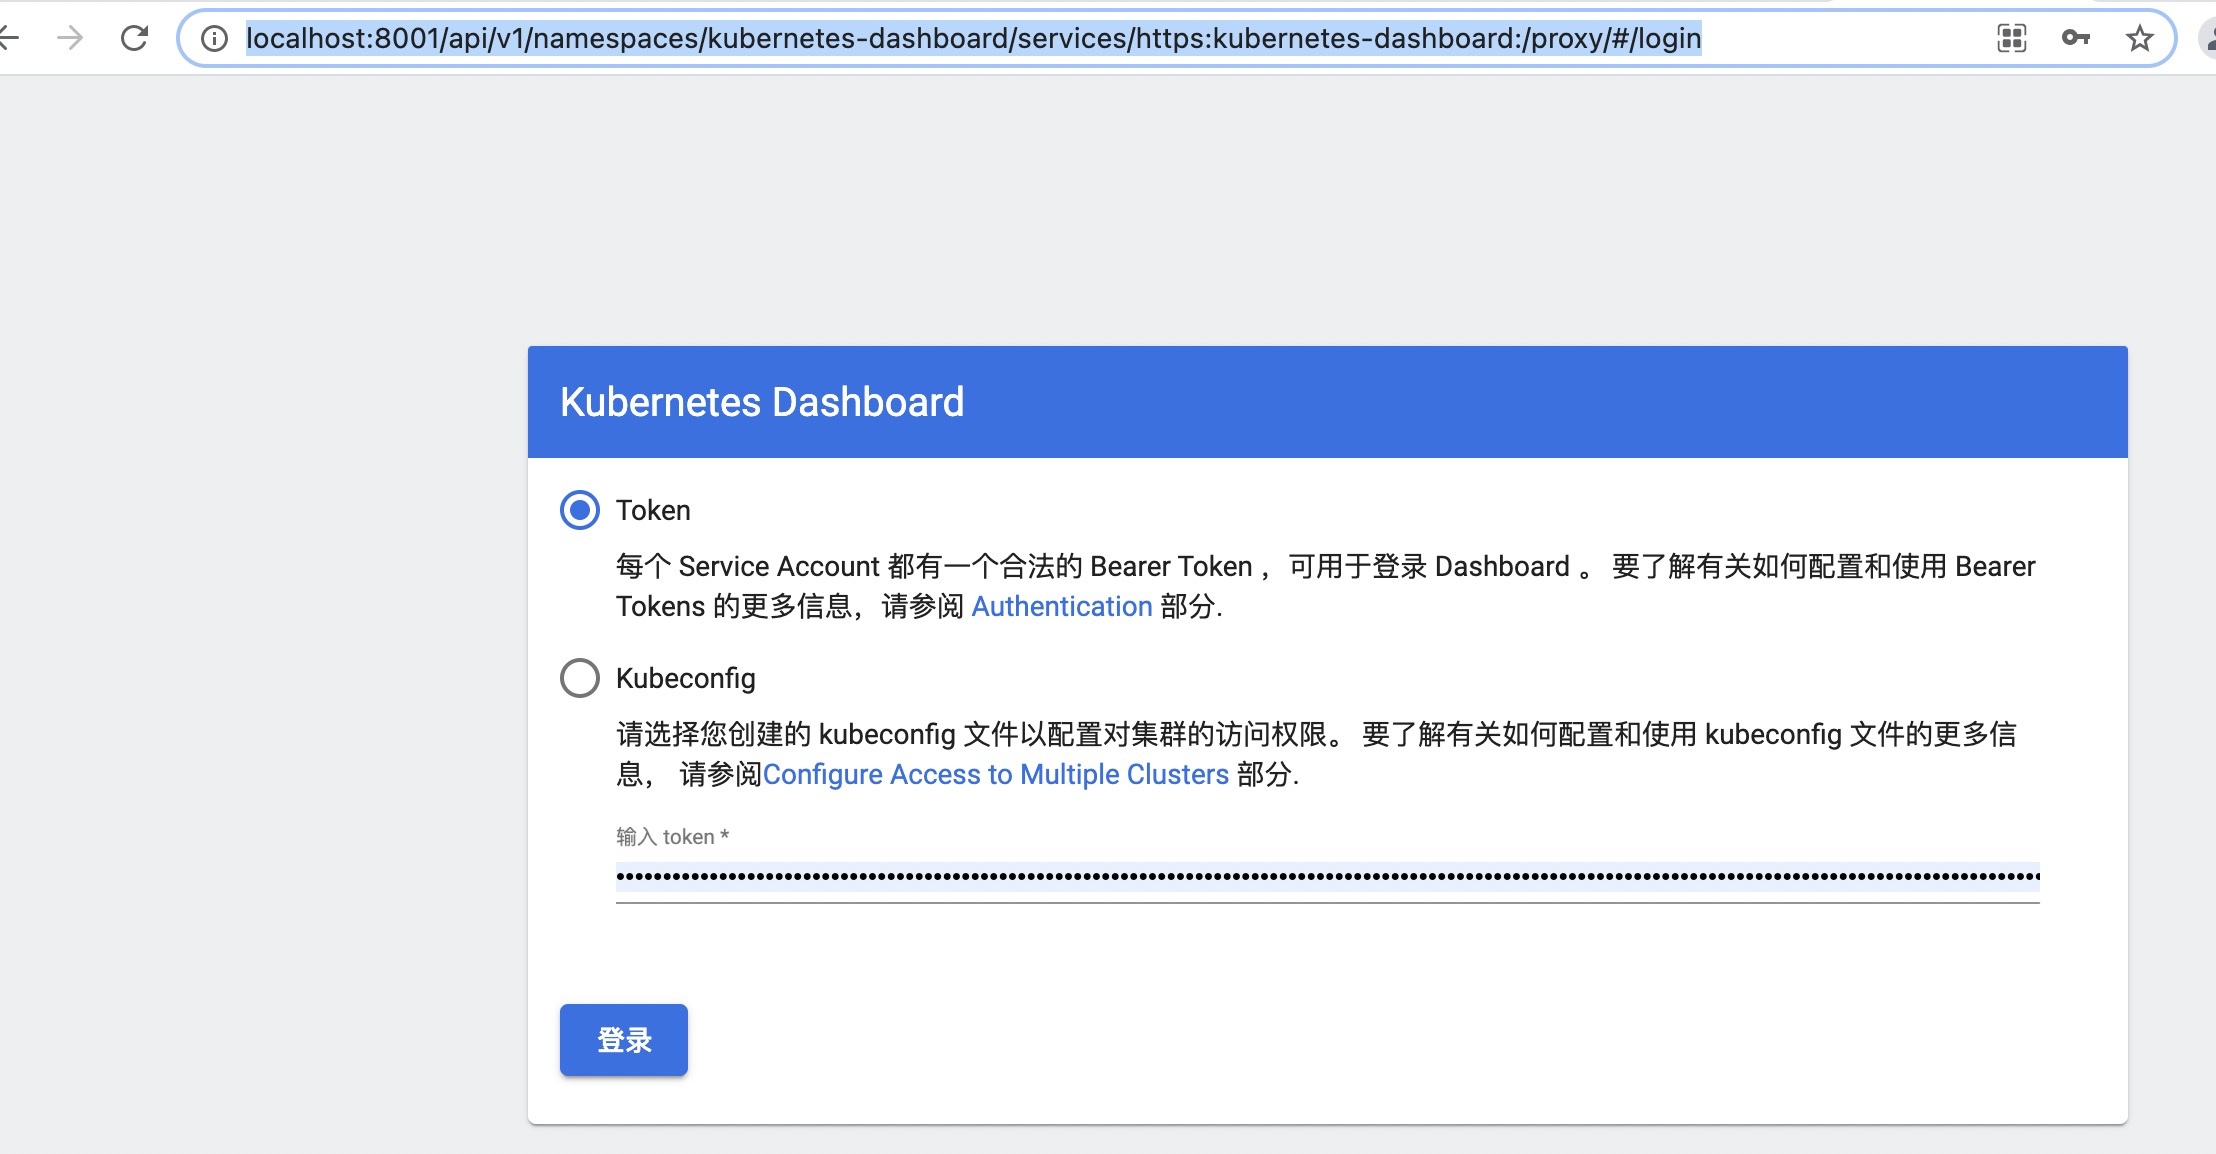Screen dimensions: 2216x1154
Task: Open the browser profile avatar
Action: [2208, 39]
